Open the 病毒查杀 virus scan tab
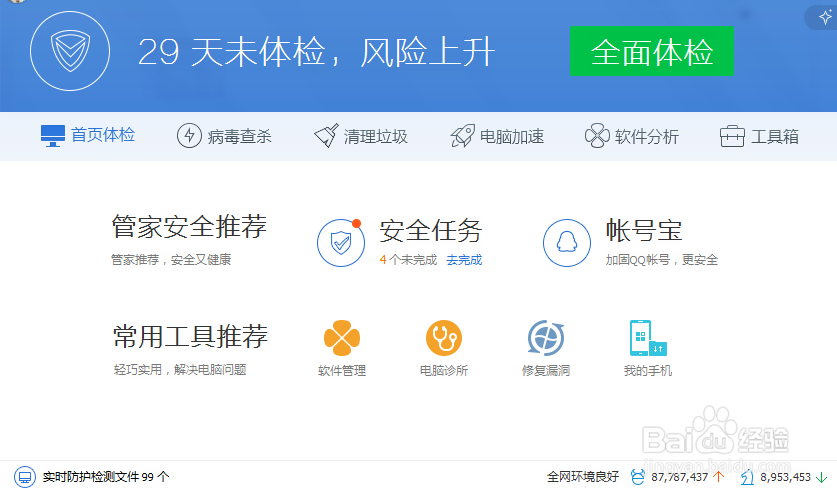 pyautogui.click(x=224, y=136)
